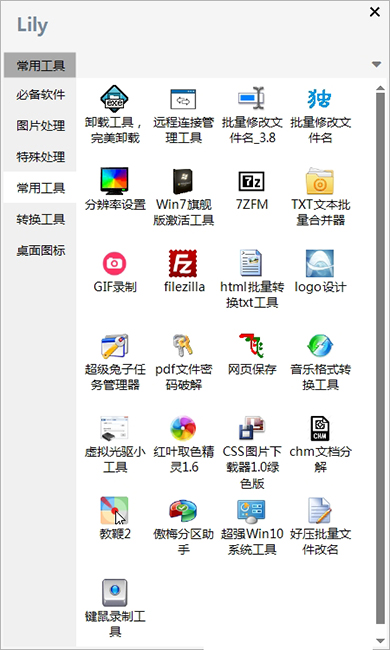390x650 pixels.
Task: Open 键鼠录制工具 icon
Action: [x=114, y=593]
